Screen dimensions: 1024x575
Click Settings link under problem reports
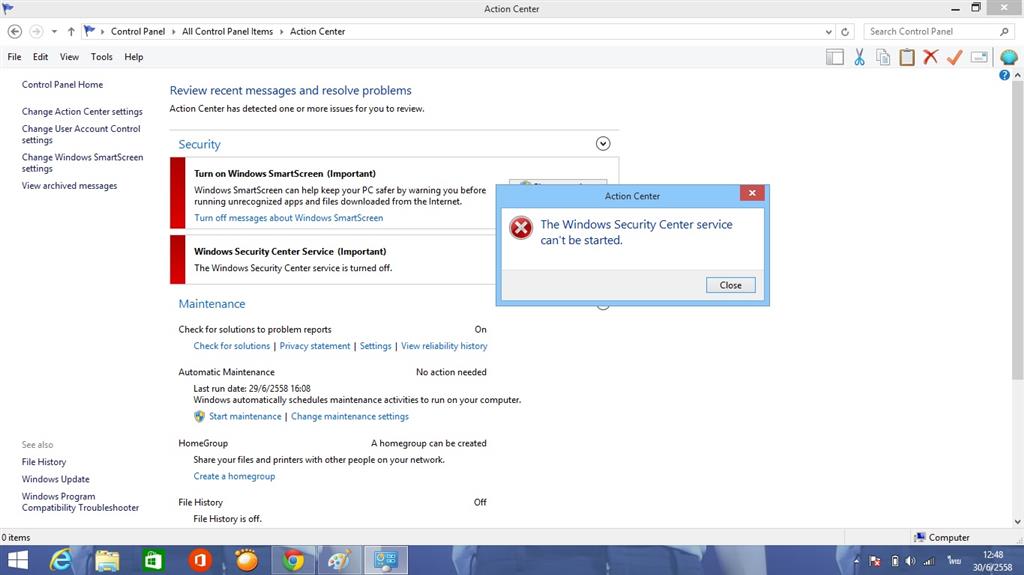(376, 346)
